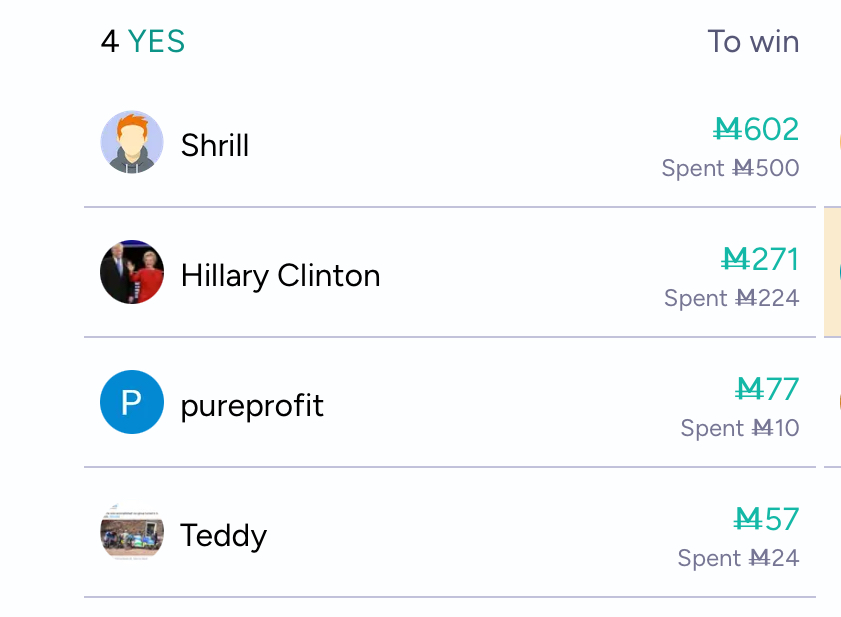Click pureprofit's blue P avatar
The height and width of the screenshot is (617, 841).
click(132, 402)
